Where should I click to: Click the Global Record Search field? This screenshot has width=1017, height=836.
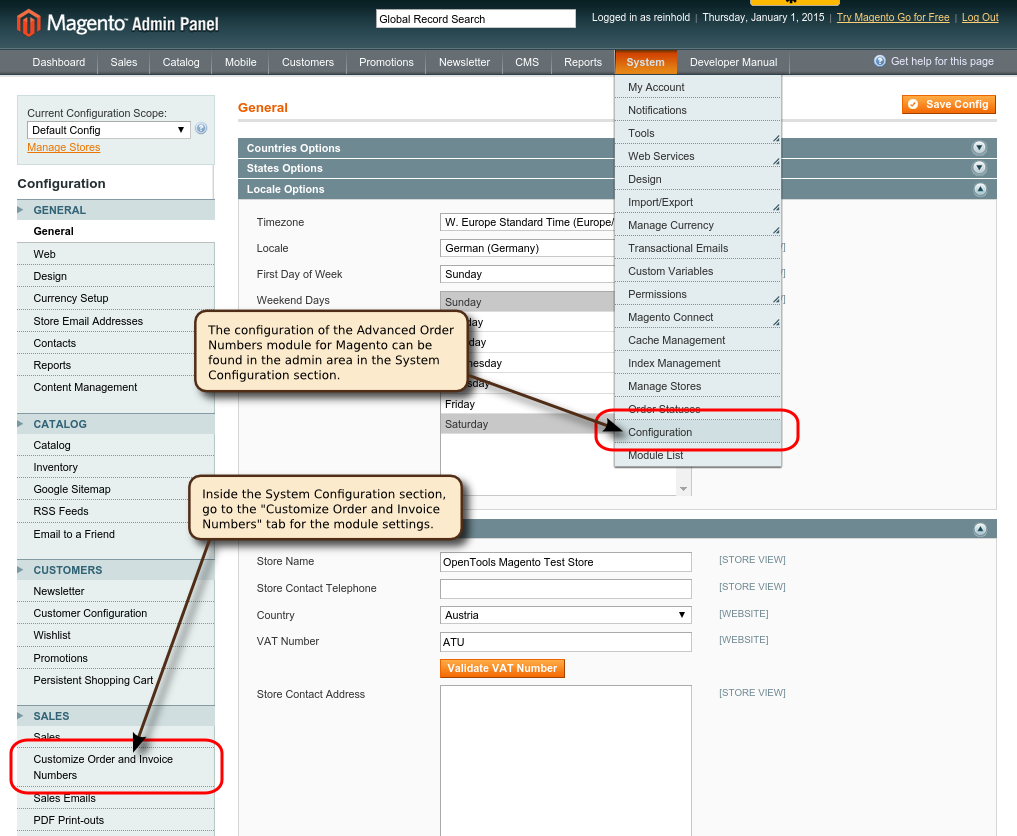475,19
